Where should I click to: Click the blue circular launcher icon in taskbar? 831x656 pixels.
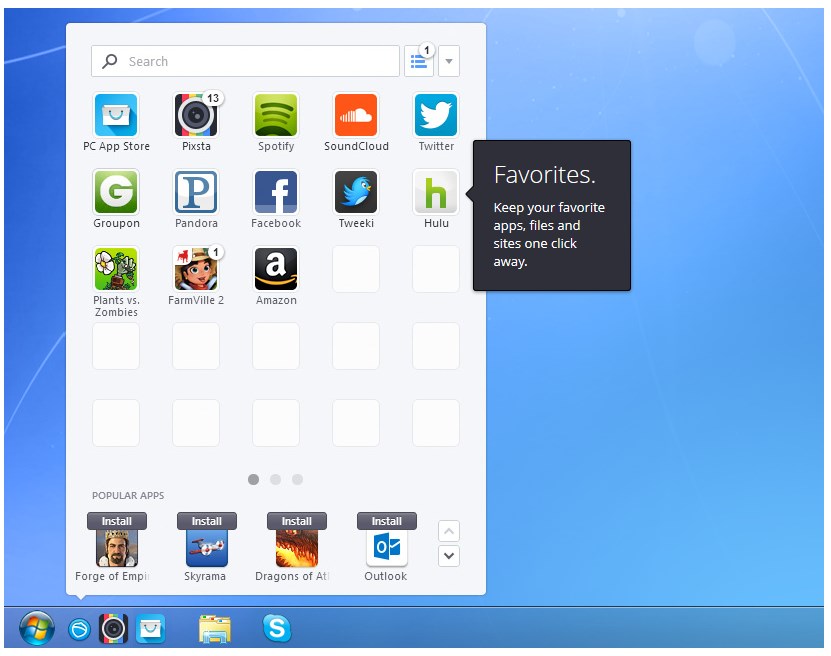tap(79, 630)
